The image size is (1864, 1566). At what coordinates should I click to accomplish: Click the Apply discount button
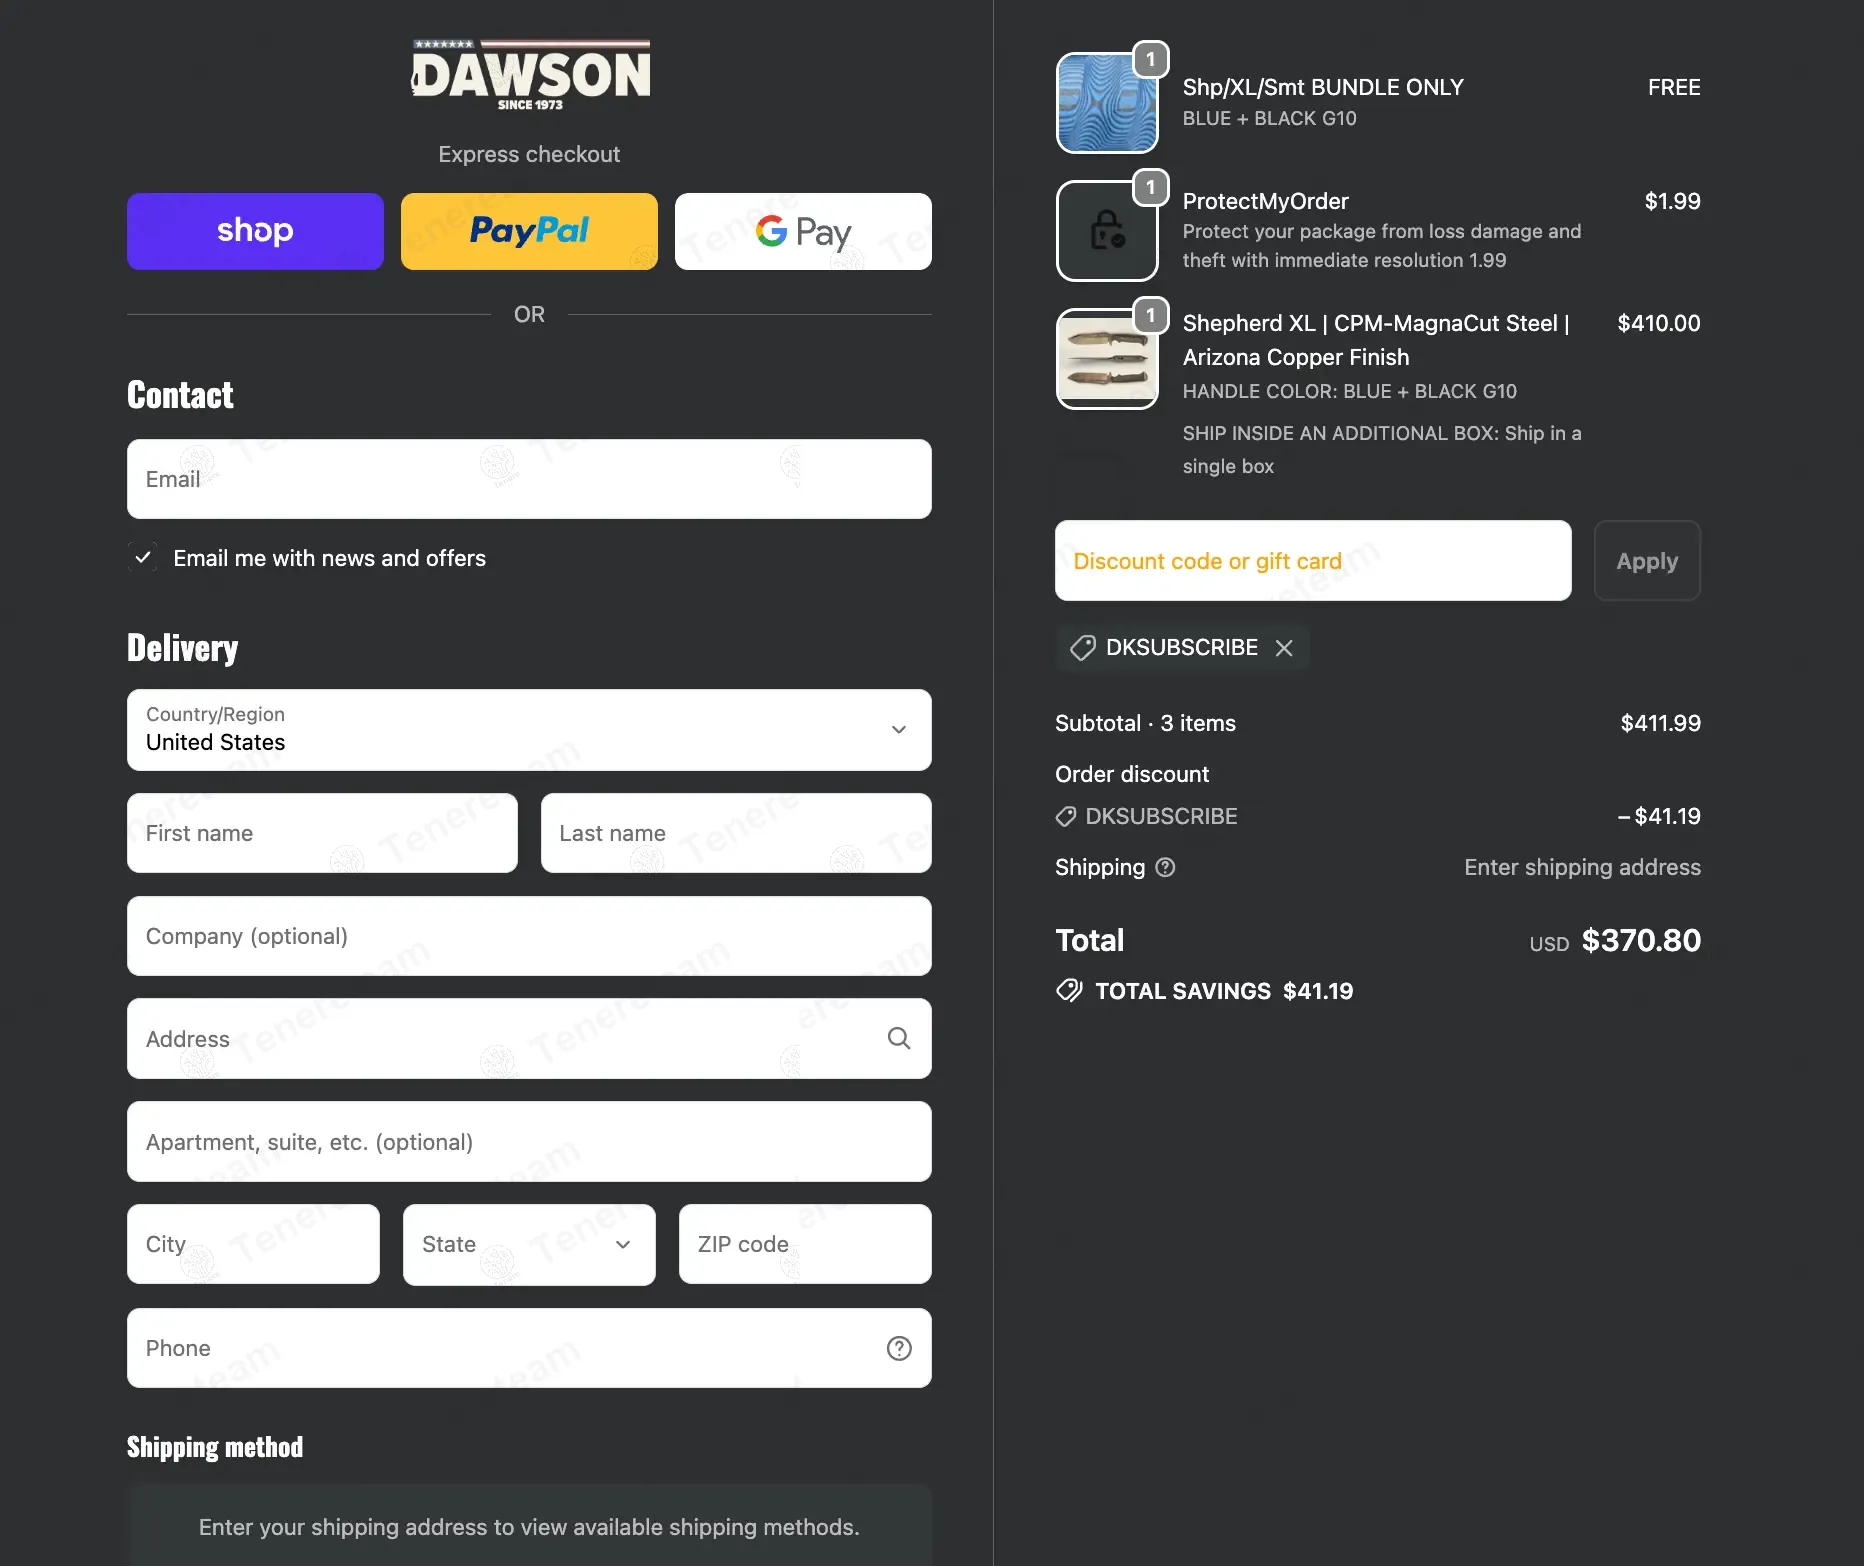(x=1647, y=561)
